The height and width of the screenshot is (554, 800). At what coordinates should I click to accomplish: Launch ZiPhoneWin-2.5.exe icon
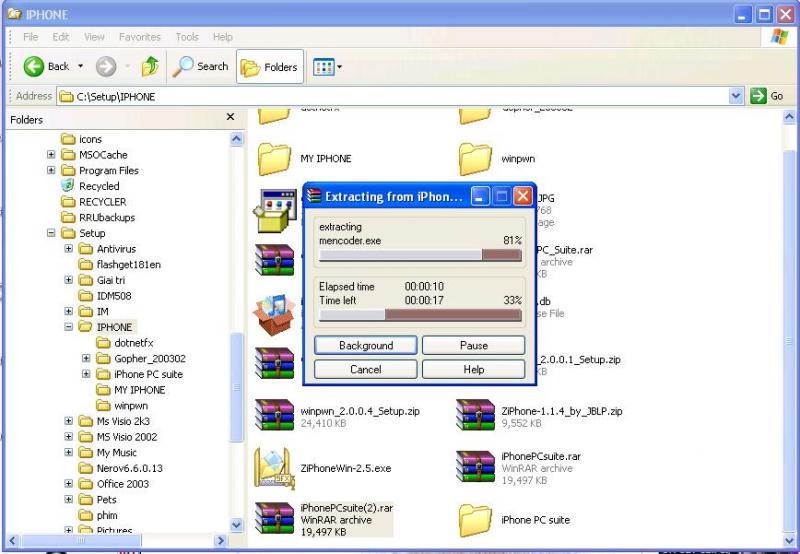(274, 467)
